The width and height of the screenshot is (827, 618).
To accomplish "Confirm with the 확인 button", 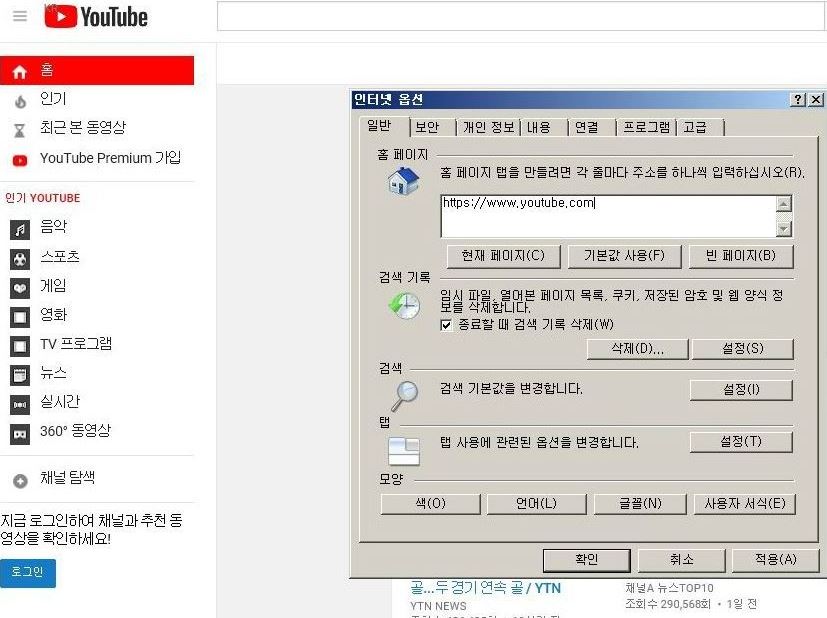I will pyautogui.click(x=586, y=560).
